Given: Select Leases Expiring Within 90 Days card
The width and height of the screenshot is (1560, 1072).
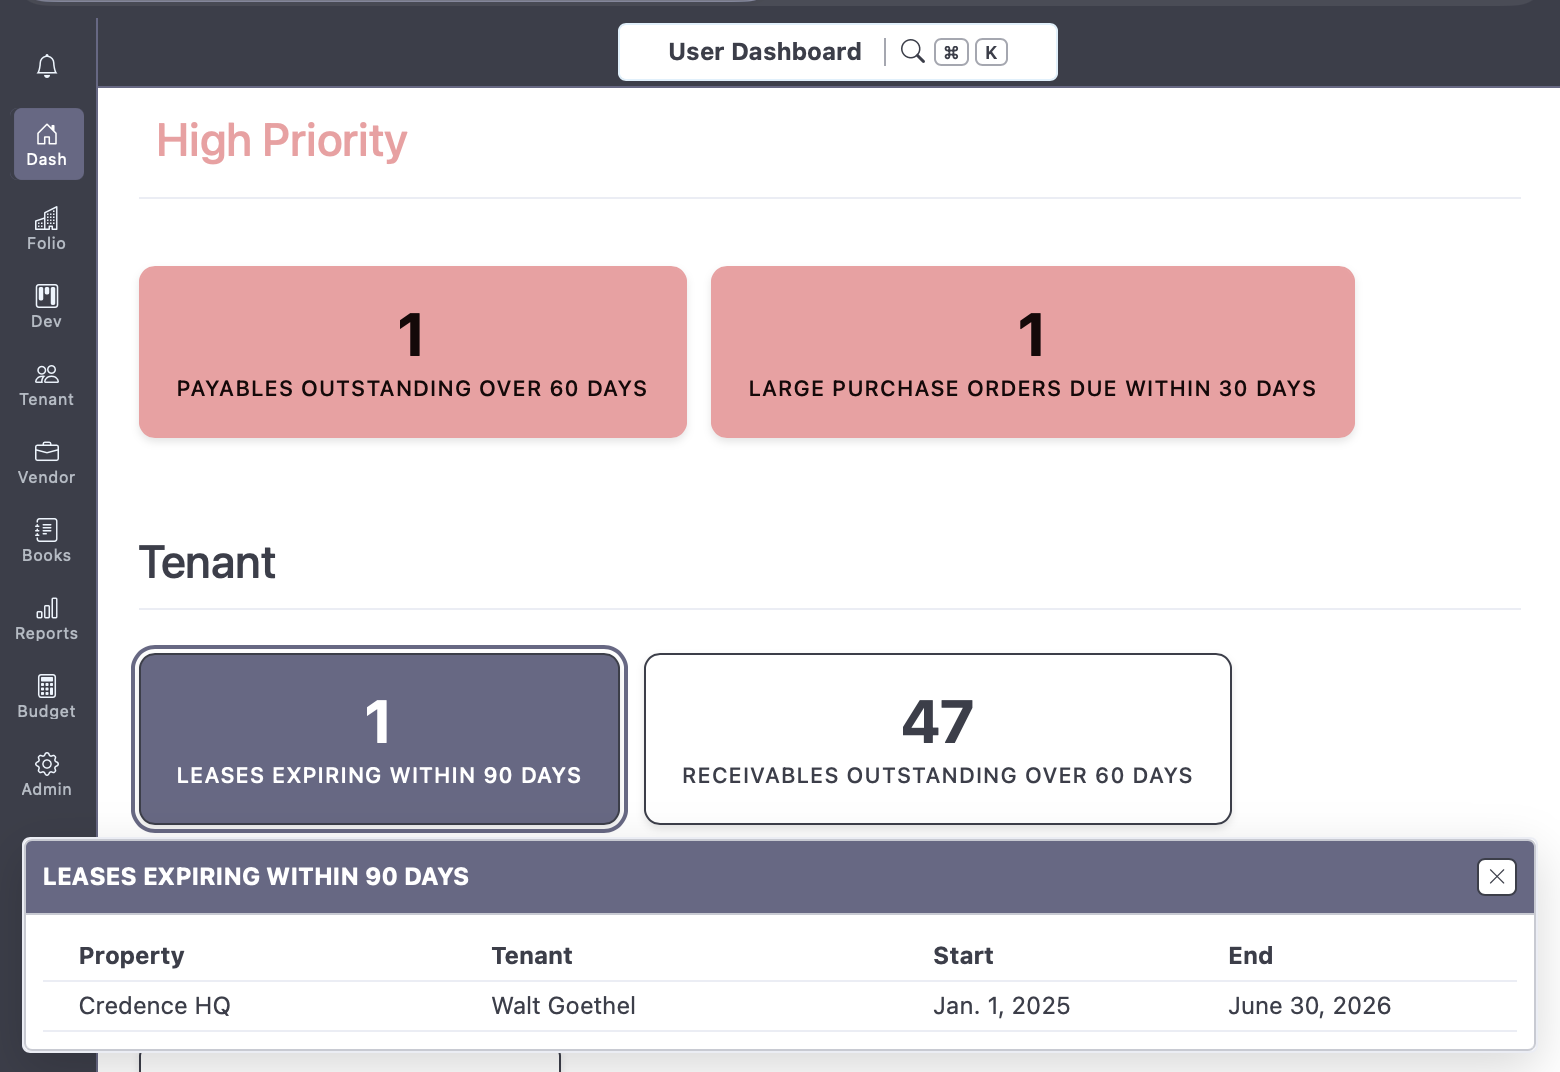Looking at the screenshot, I should (379, 739).
